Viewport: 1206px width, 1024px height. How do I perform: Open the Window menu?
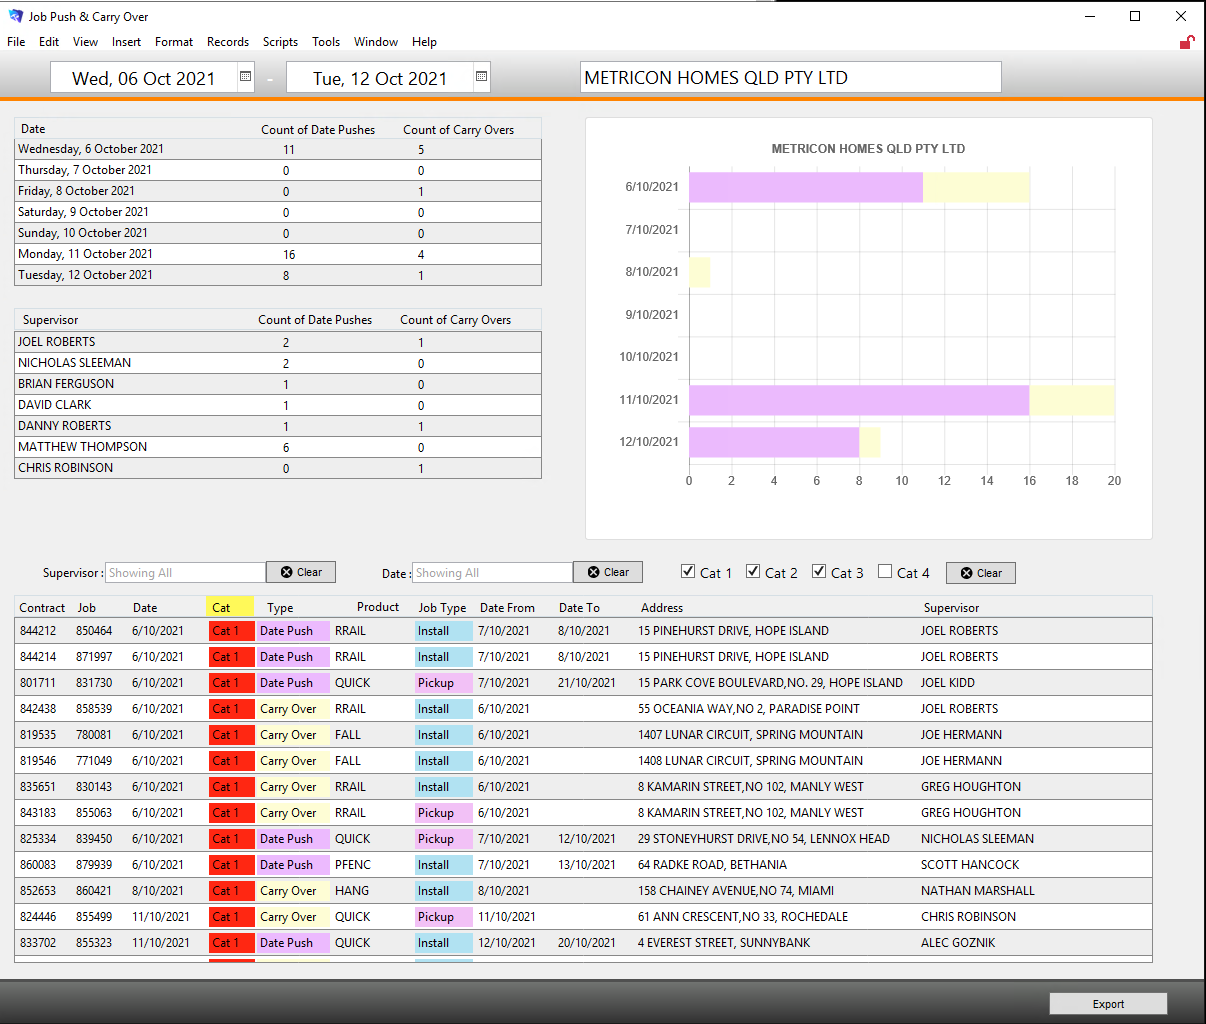click(376, 42)
